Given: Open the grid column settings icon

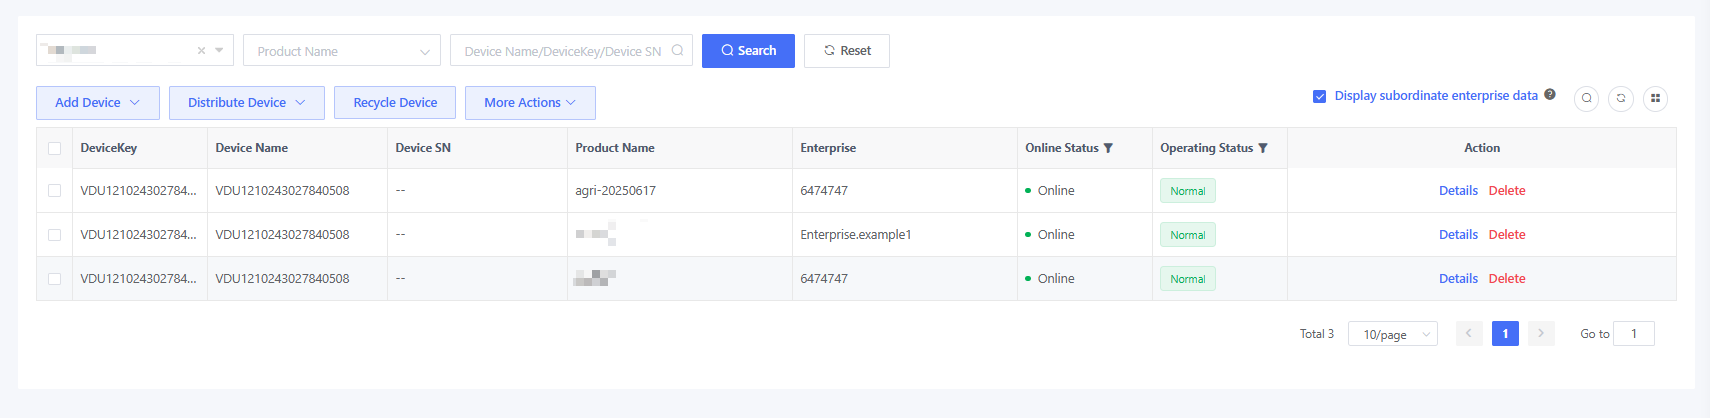Looking at the screenshot, I should point(1655,99).
